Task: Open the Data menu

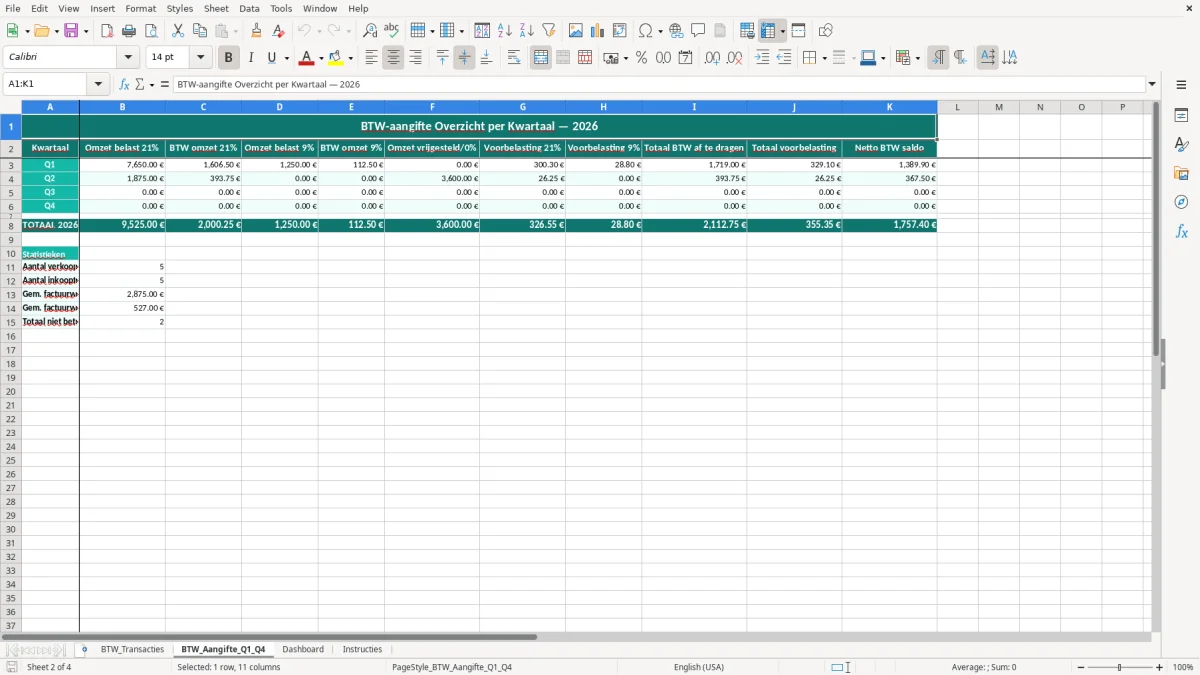Action: coord(249,8)
